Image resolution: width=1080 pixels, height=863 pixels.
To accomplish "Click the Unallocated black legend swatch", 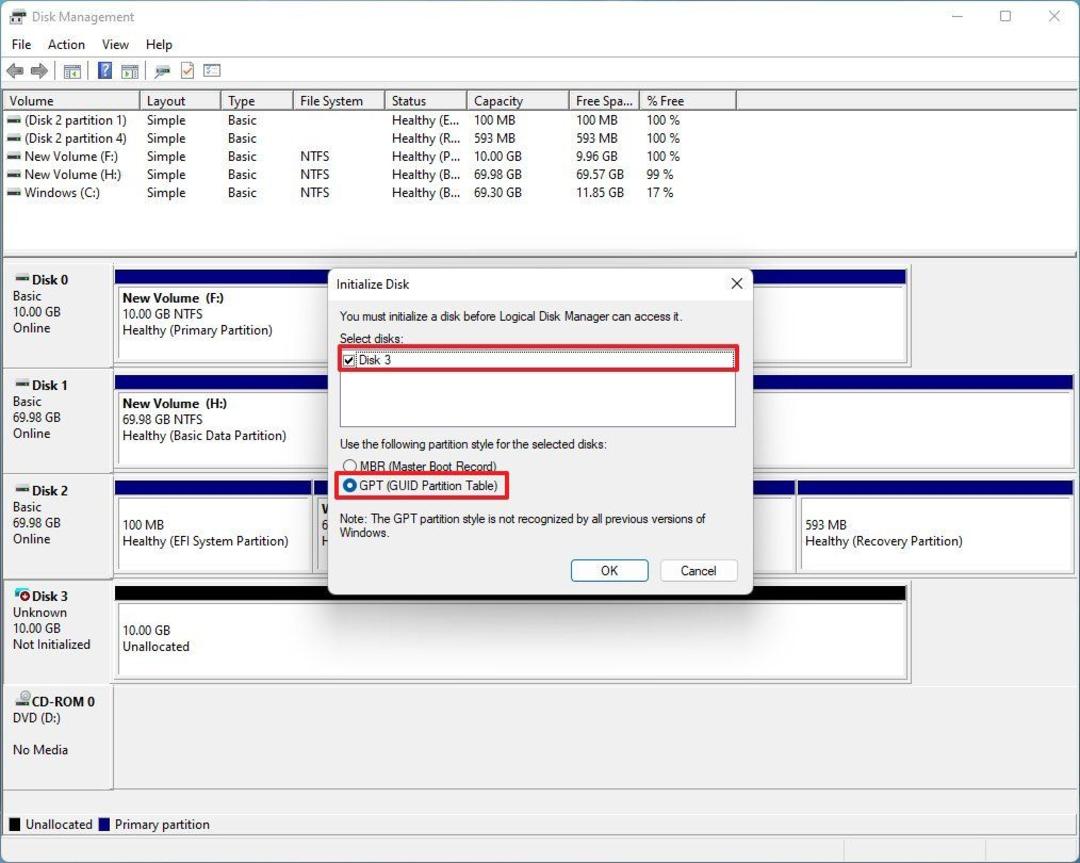I will pyautogui.click(x=14, y=824).
